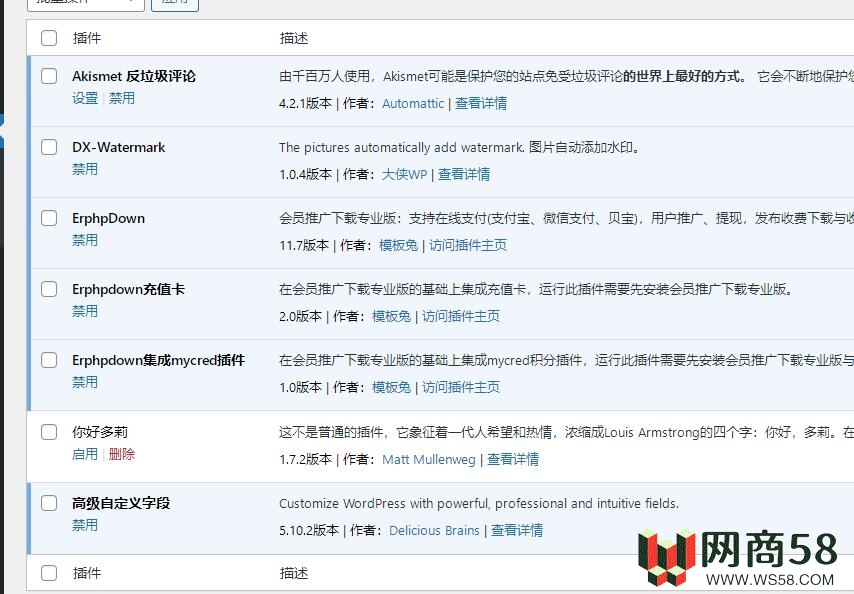
Task: Open 模板兔 author link for 2.0版本 plugin
Action: pyautogui.click(x=392, y=316)
